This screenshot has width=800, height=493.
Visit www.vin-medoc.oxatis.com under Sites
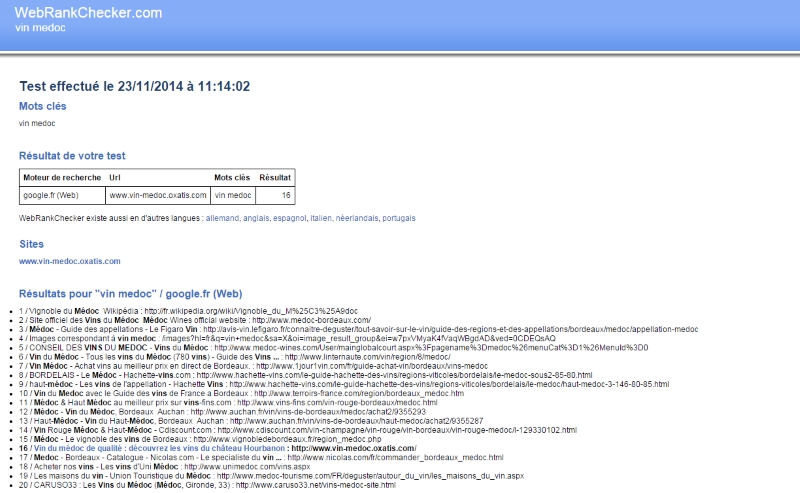(x=69, y=261)
